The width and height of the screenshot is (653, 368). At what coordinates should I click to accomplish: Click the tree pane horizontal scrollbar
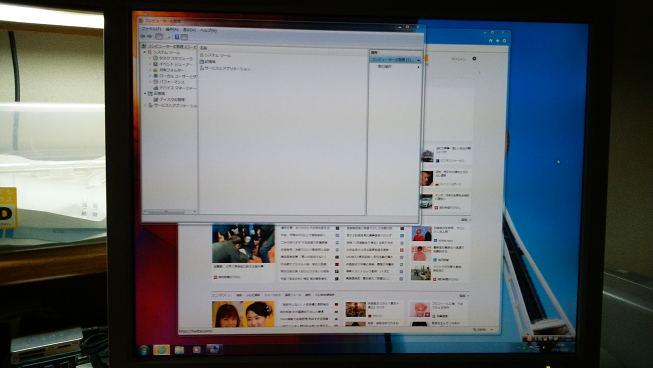pos(170,211)
